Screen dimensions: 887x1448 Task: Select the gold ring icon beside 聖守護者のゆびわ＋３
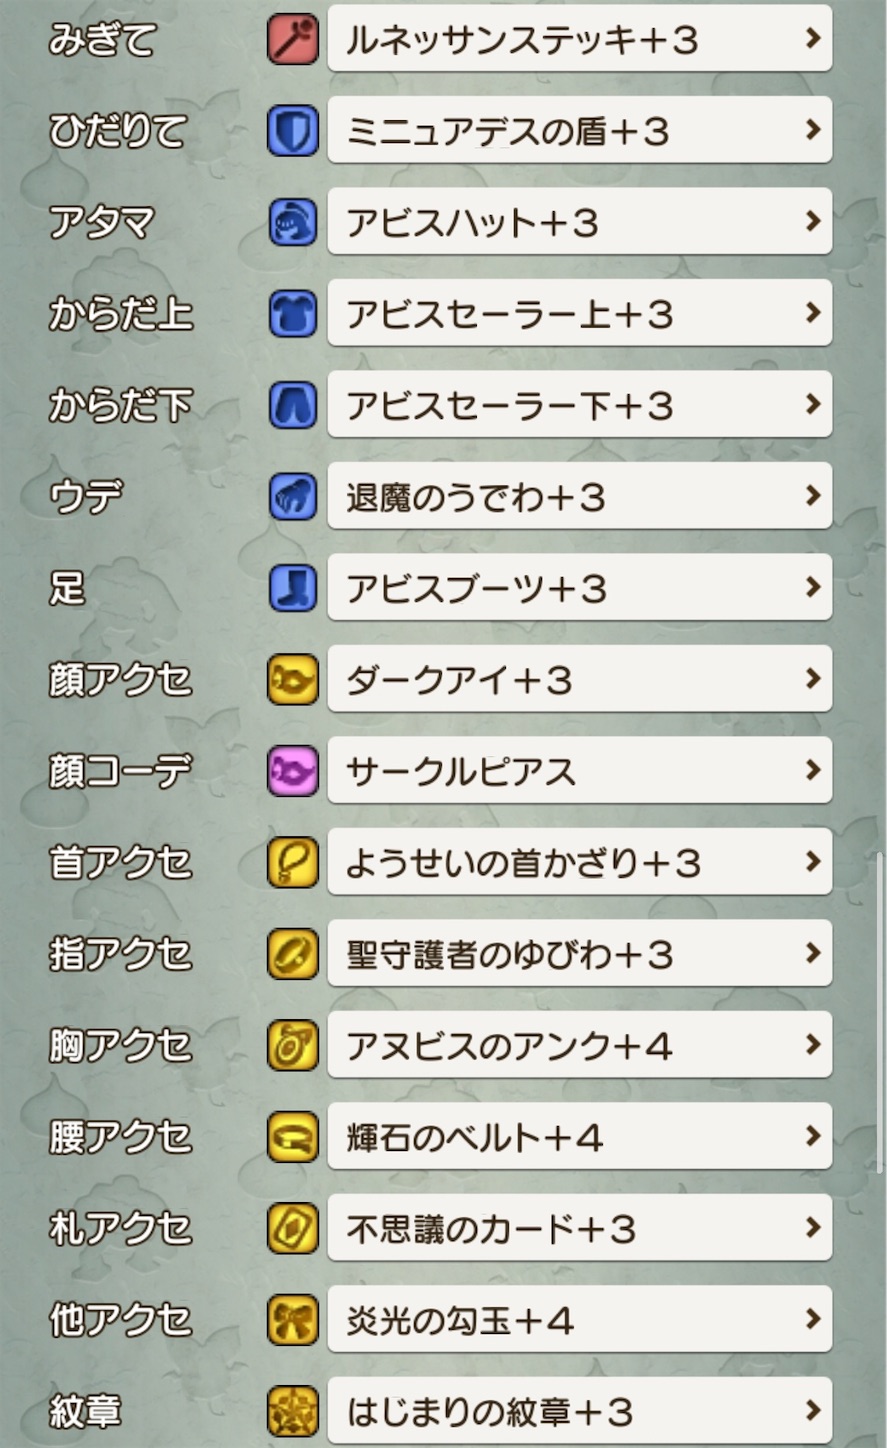[x=292, y=954]
